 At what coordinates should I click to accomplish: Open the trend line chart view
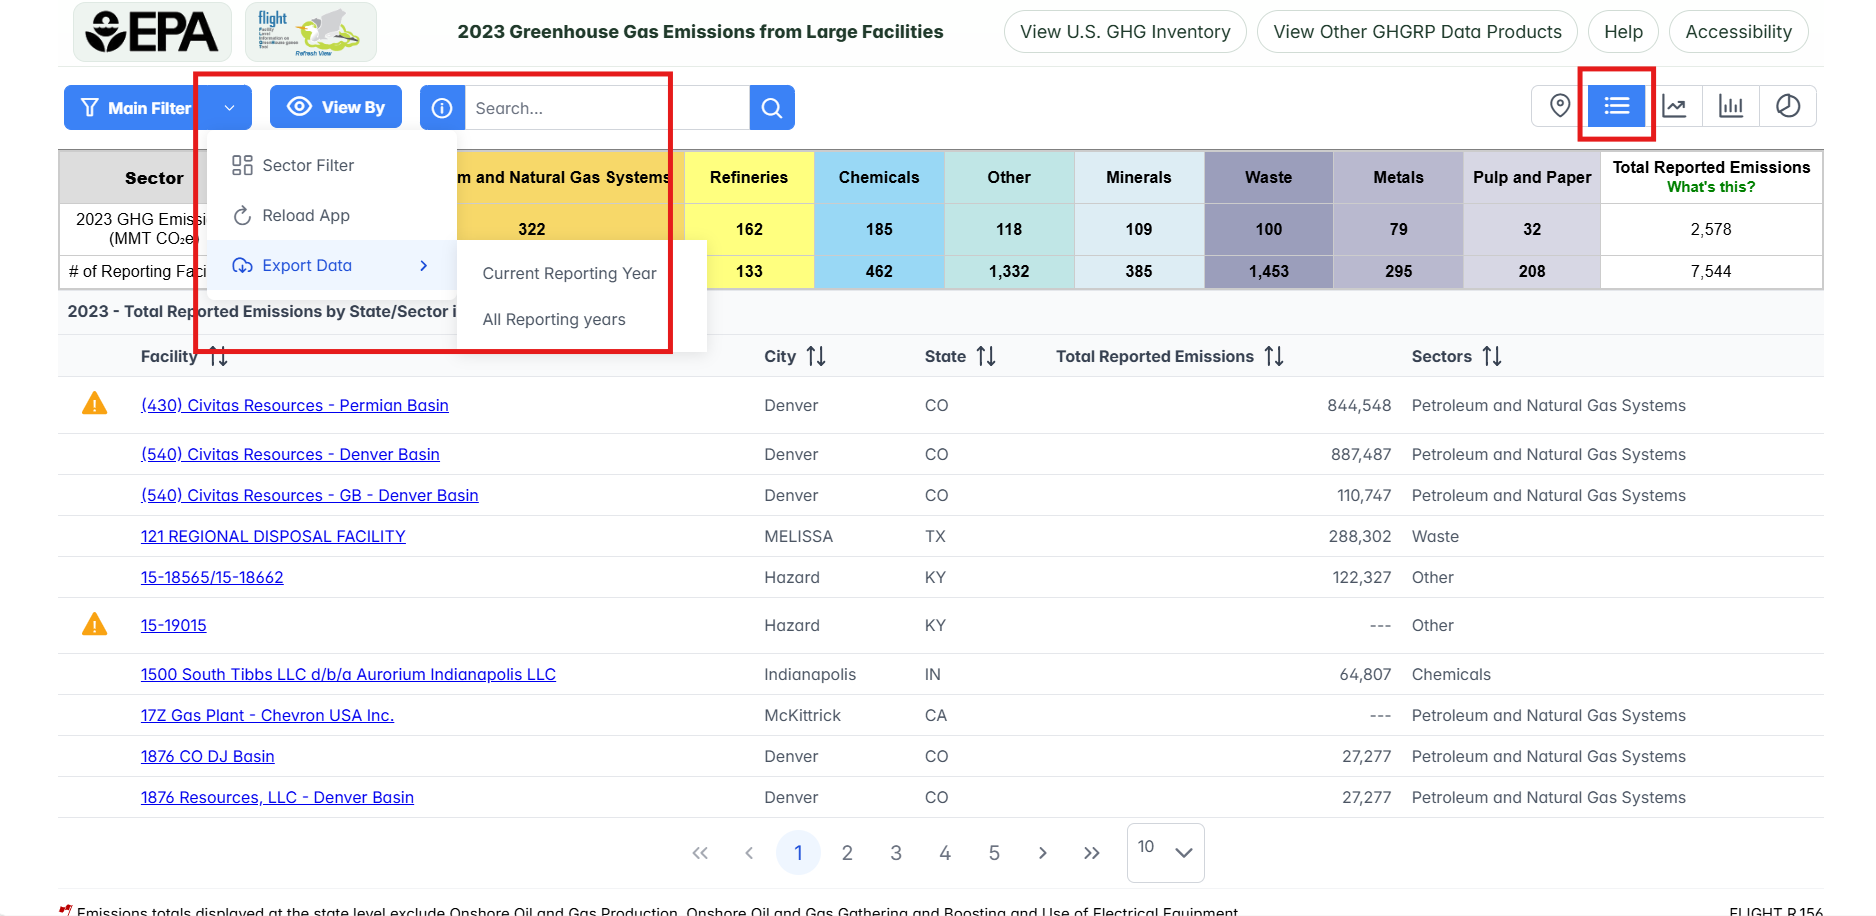click(x=1676, y=105)
